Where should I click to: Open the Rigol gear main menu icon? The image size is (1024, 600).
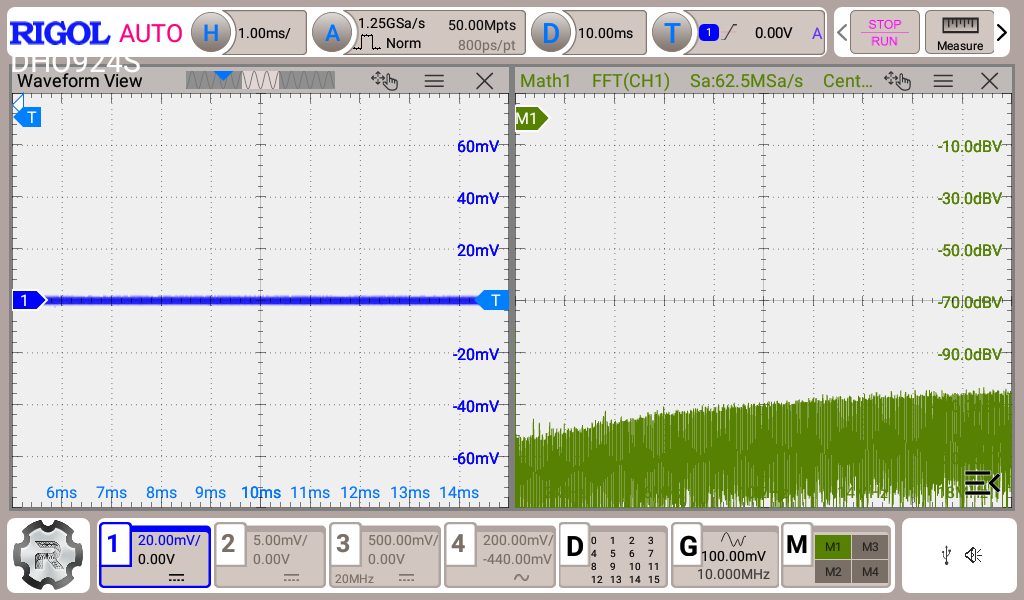(49, 555)
